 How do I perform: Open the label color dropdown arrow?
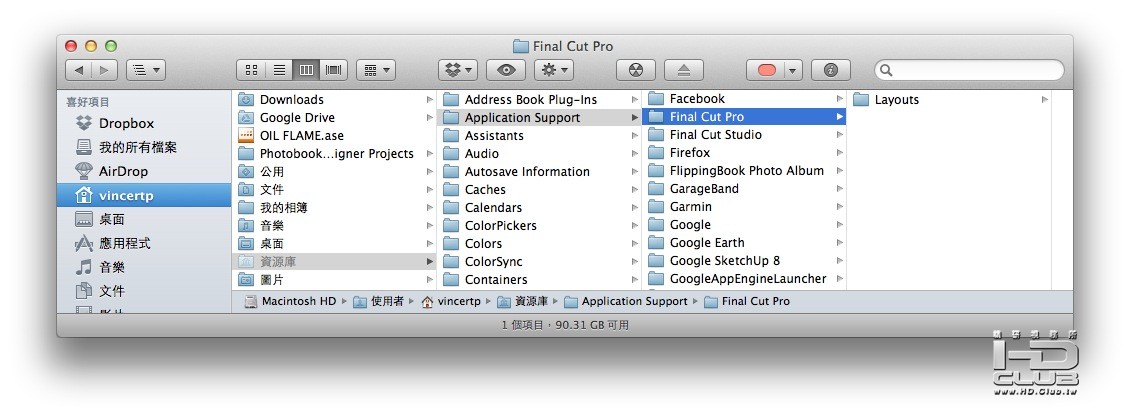coord(793,70)
